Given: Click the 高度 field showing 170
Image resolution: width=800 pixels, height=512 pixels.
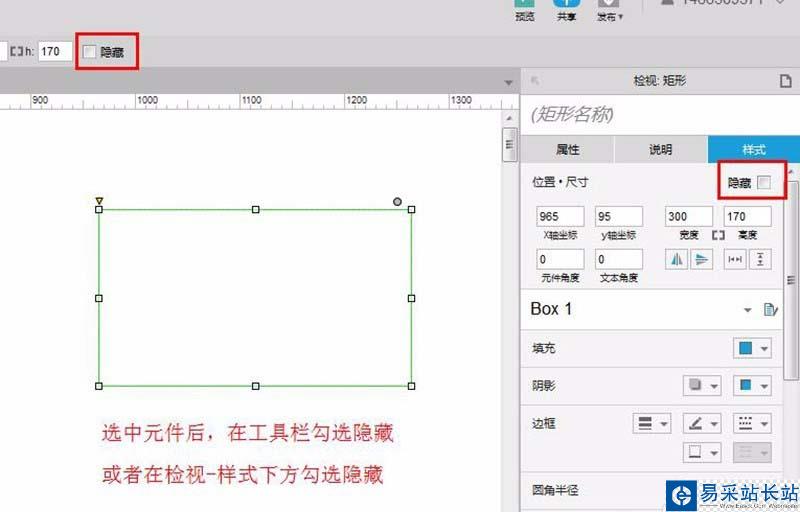Looking at the screenshot, I should 747,216.
